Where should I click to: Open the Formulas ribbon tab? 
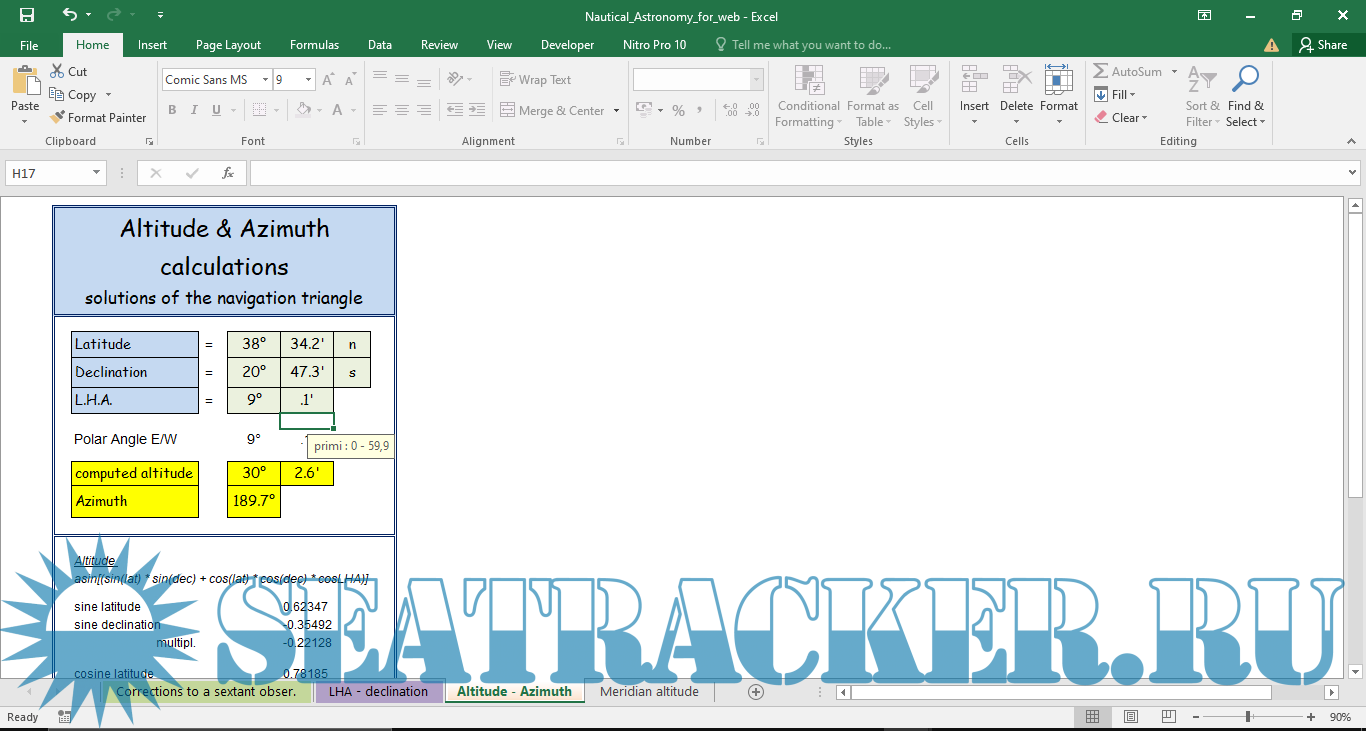314,45
